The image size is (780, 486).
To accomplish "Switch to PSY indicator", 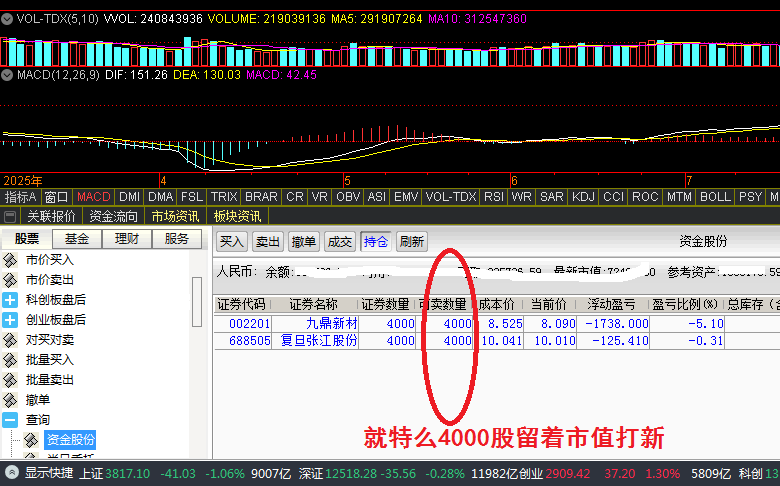I will (x=750, y=197).
